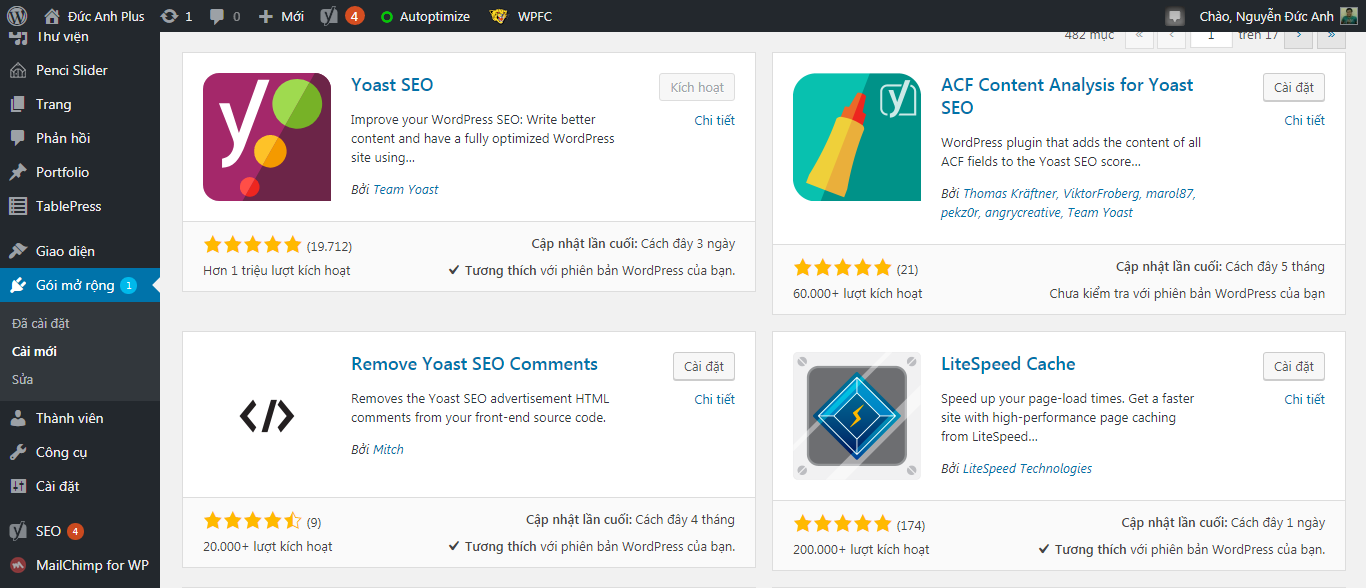Open the Mới (New) admin bar menu
The height and width of the screenshot is (588, 1366).
click(281, 16)
